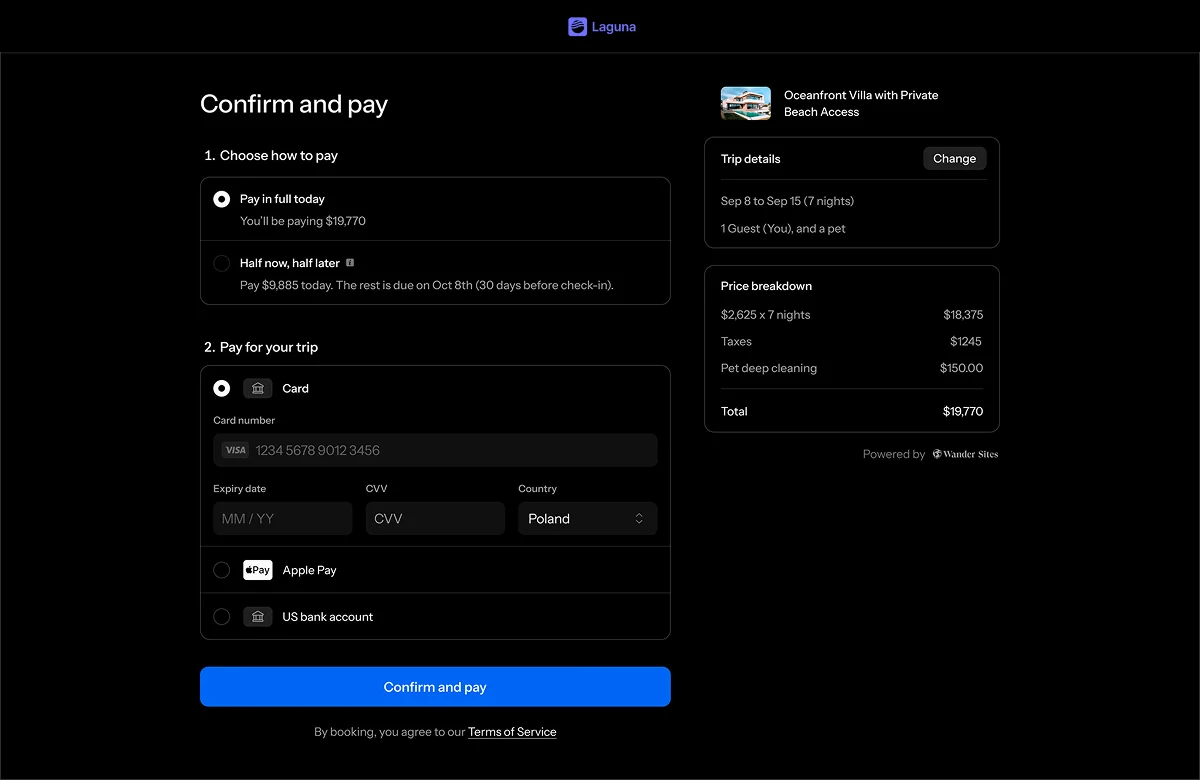Screen dimensions: 1200x780
Task: Click the Card bank icon
Action: [x=257, y=389]
